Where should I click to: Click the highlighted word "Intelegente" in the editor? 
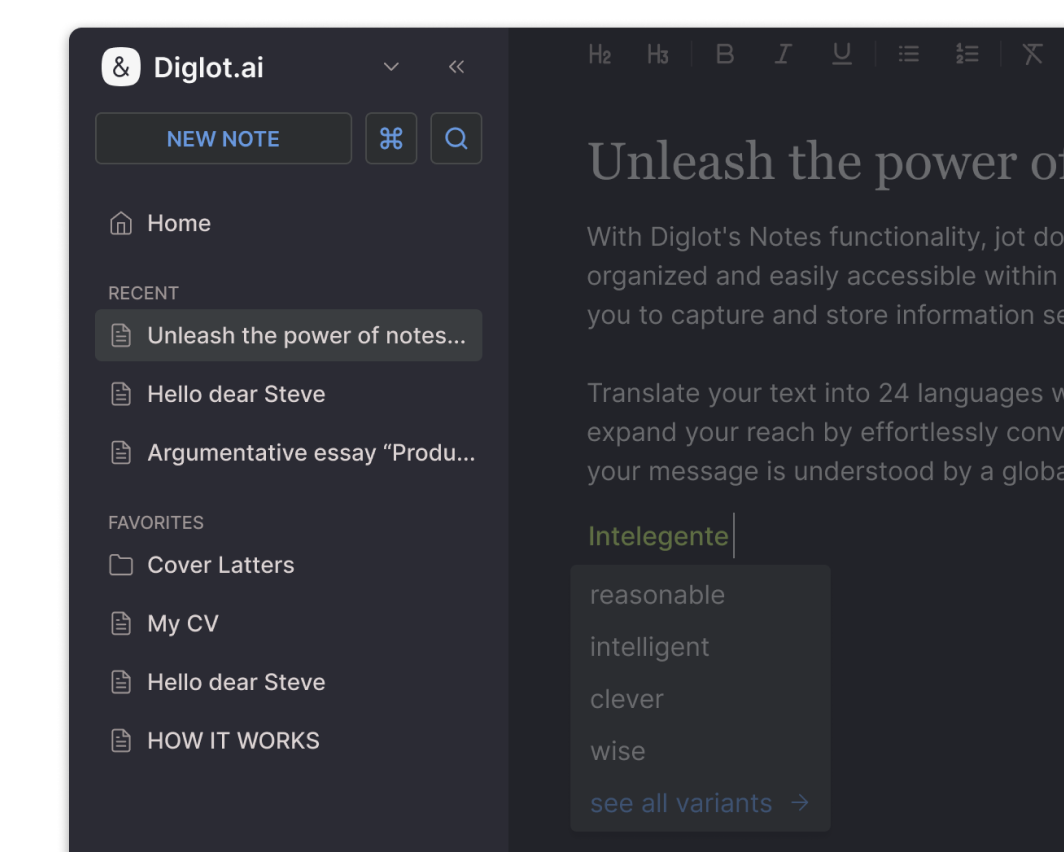657,536
